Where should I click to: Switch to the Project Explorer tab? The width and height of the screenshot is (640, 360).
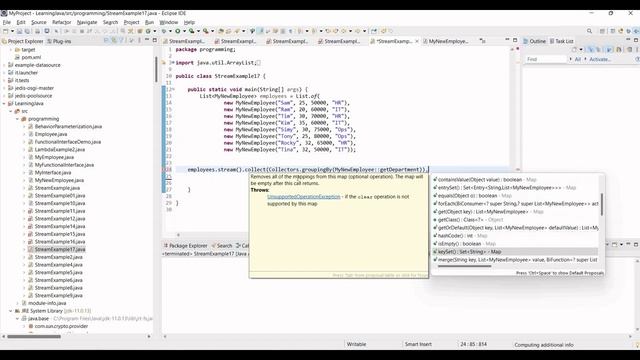22,41
